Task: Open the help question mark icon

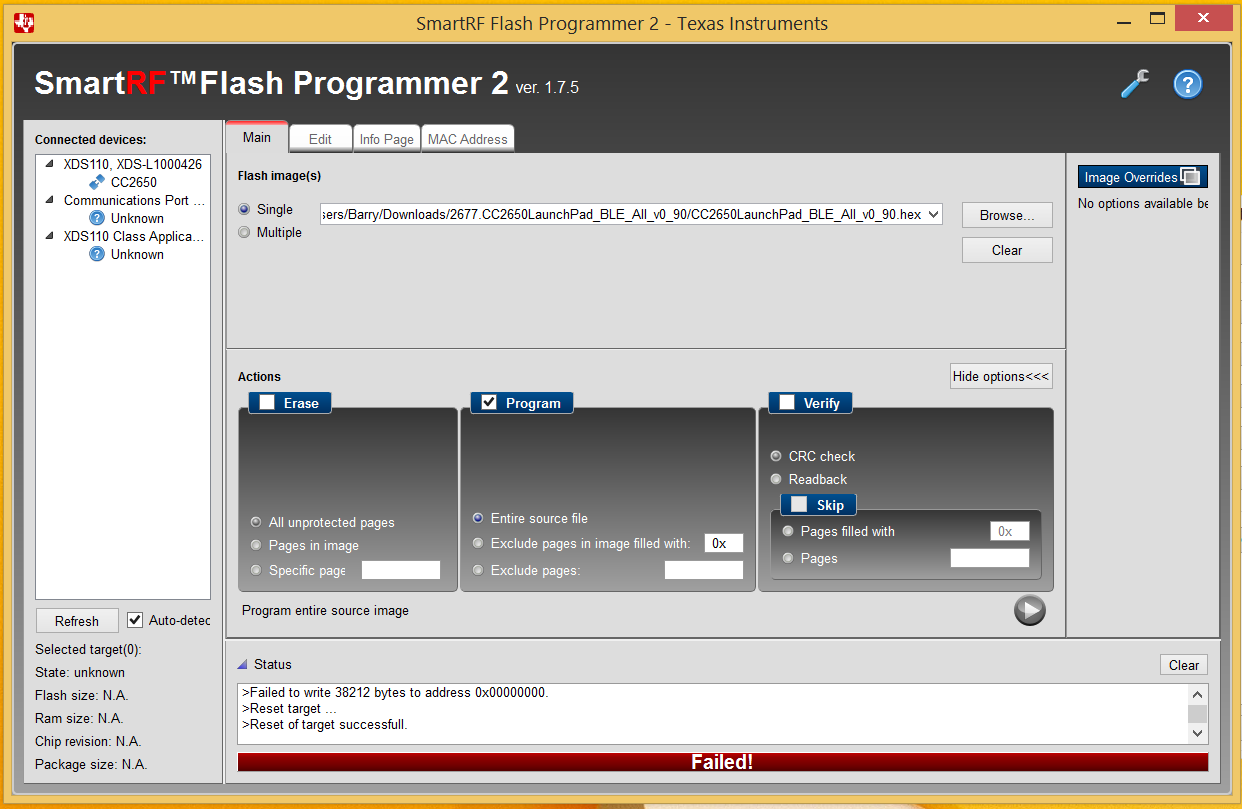Action: pos(1187,84)
